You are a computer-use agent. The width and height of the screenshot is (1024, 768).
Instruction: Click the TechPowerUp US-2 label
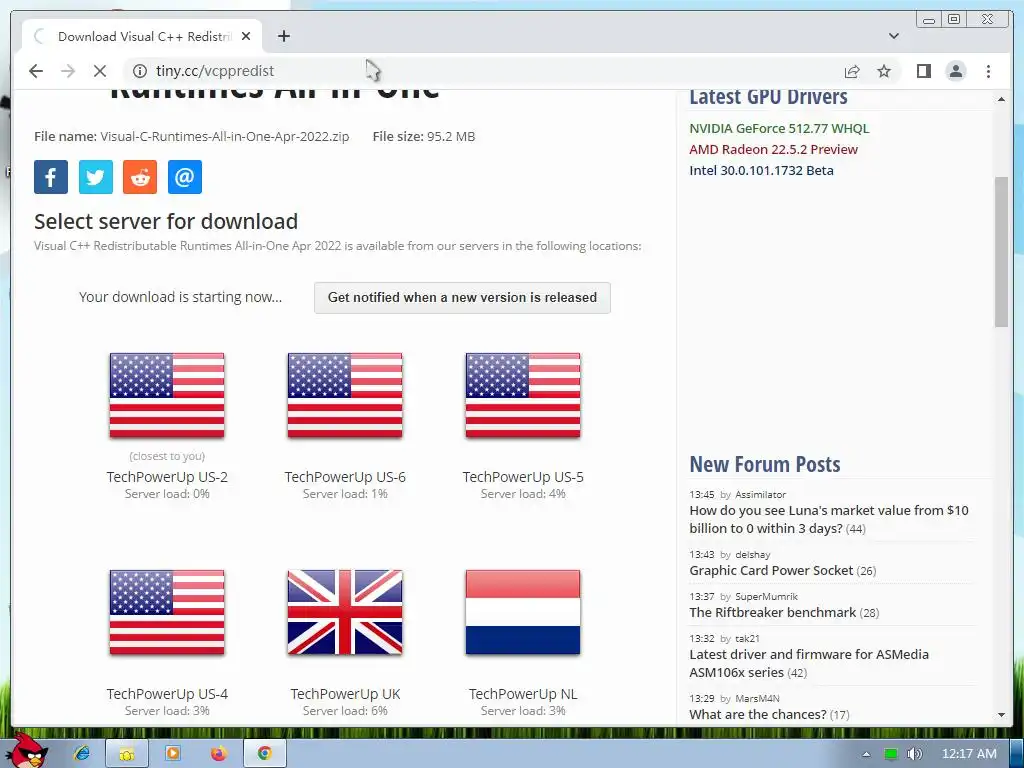click(167, 477)
